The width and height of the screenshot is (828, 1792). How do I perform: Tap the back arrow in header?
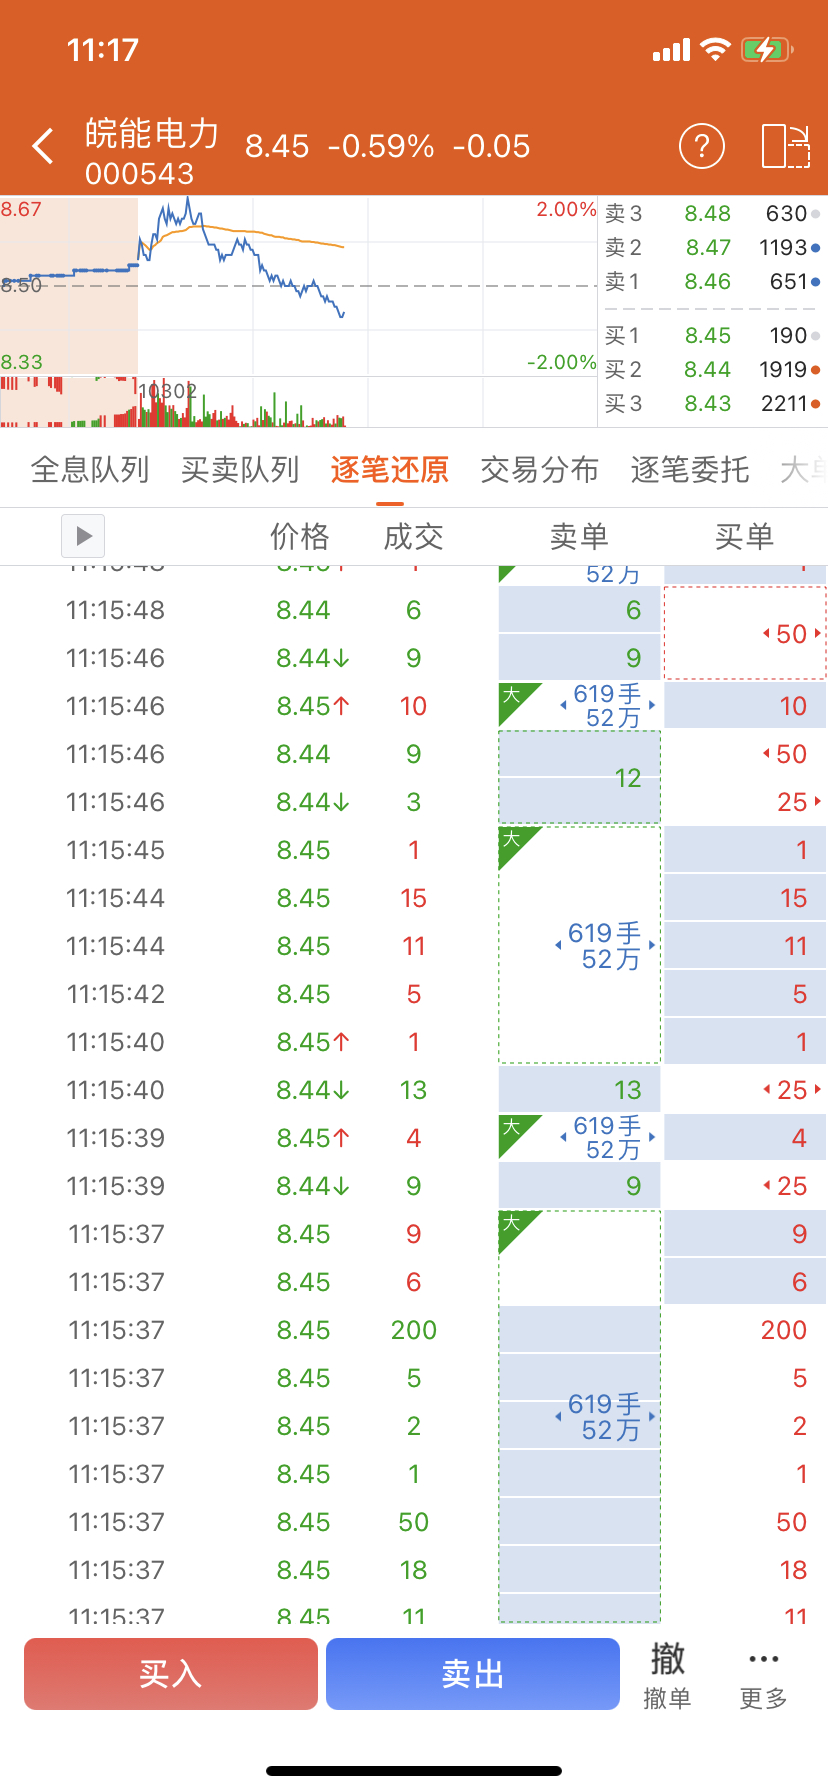tap(43, 147)
